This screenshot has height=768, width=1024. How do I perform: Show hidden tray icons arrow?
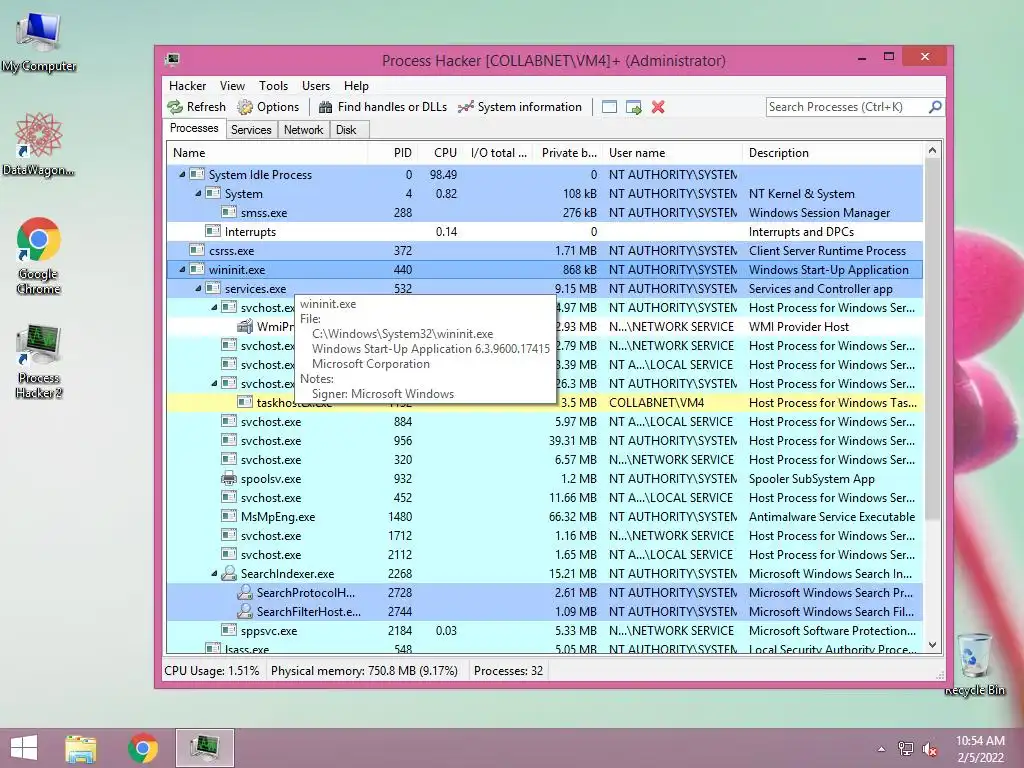[x=882, y=749]
